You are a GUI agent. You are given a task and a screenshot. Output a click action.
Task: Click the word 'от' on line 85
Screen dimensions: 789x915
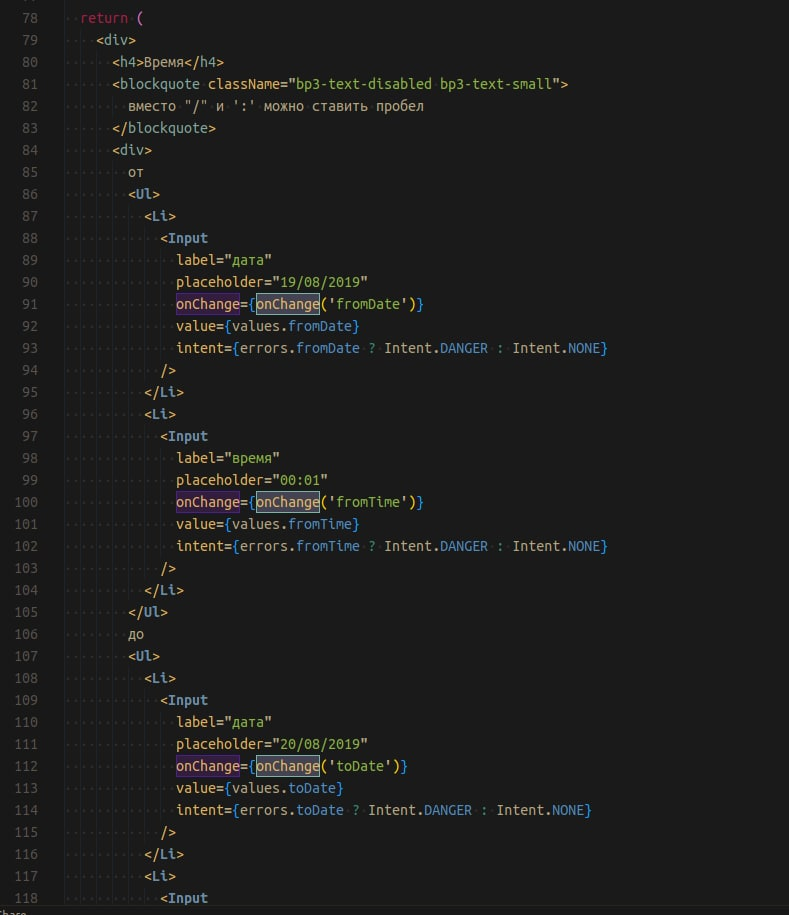[135, 172]
